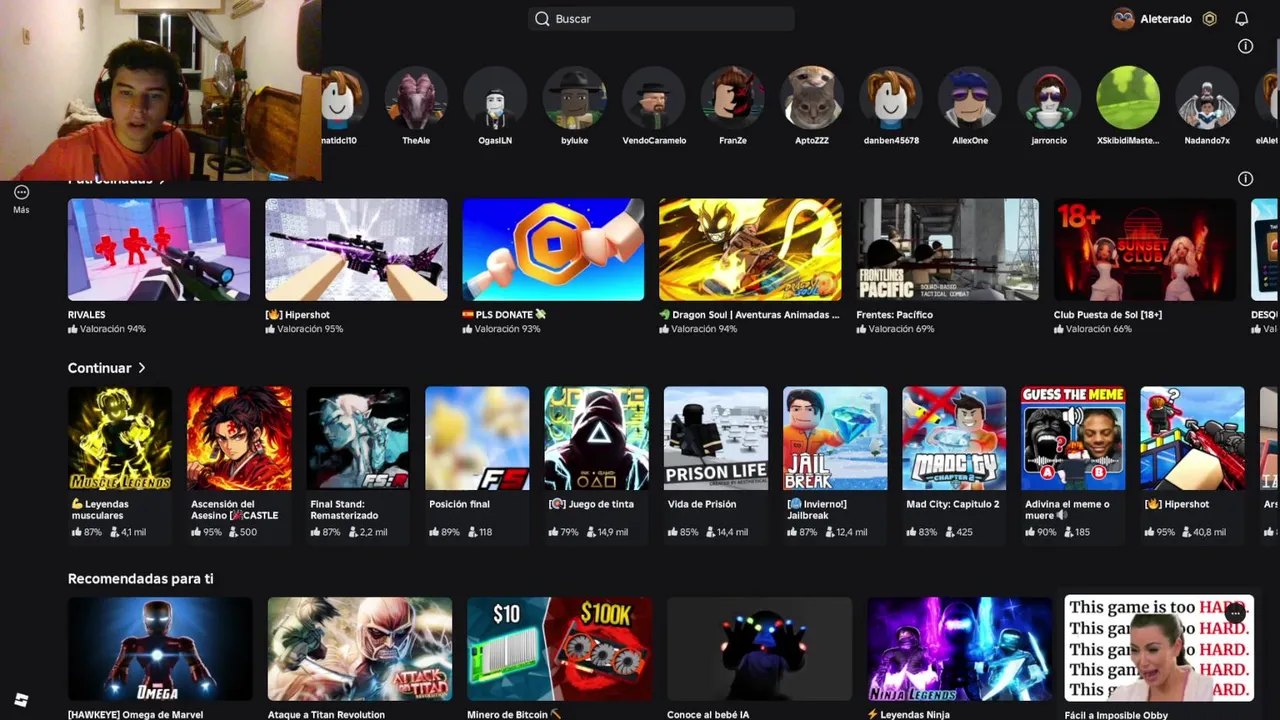Open the sponsored Hipershot game thumbnail
The image size is (1280, 720).
pos(356,249)
